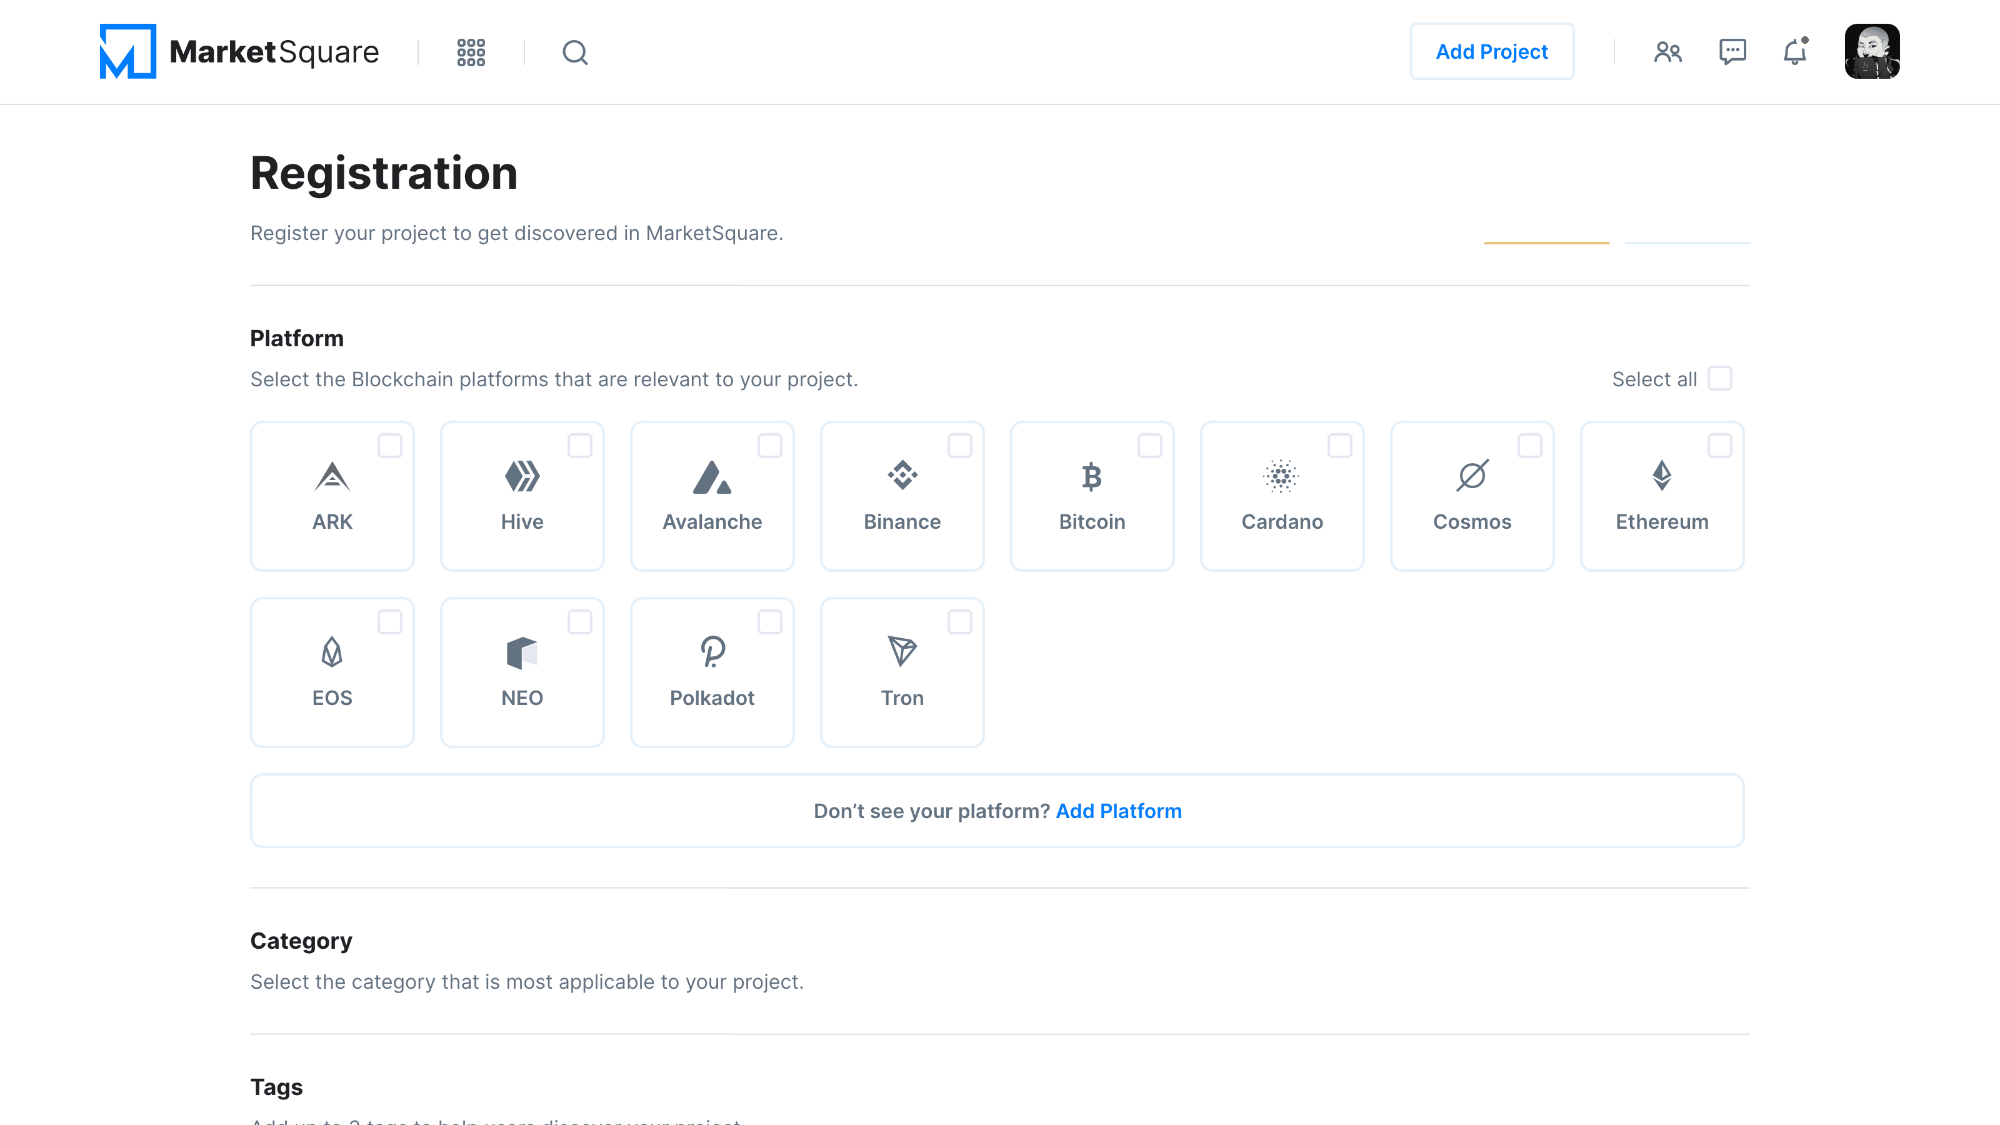Open the user profile avatar
The width and height of the screenshot is (2000, 1125).
click(1872, 51)
